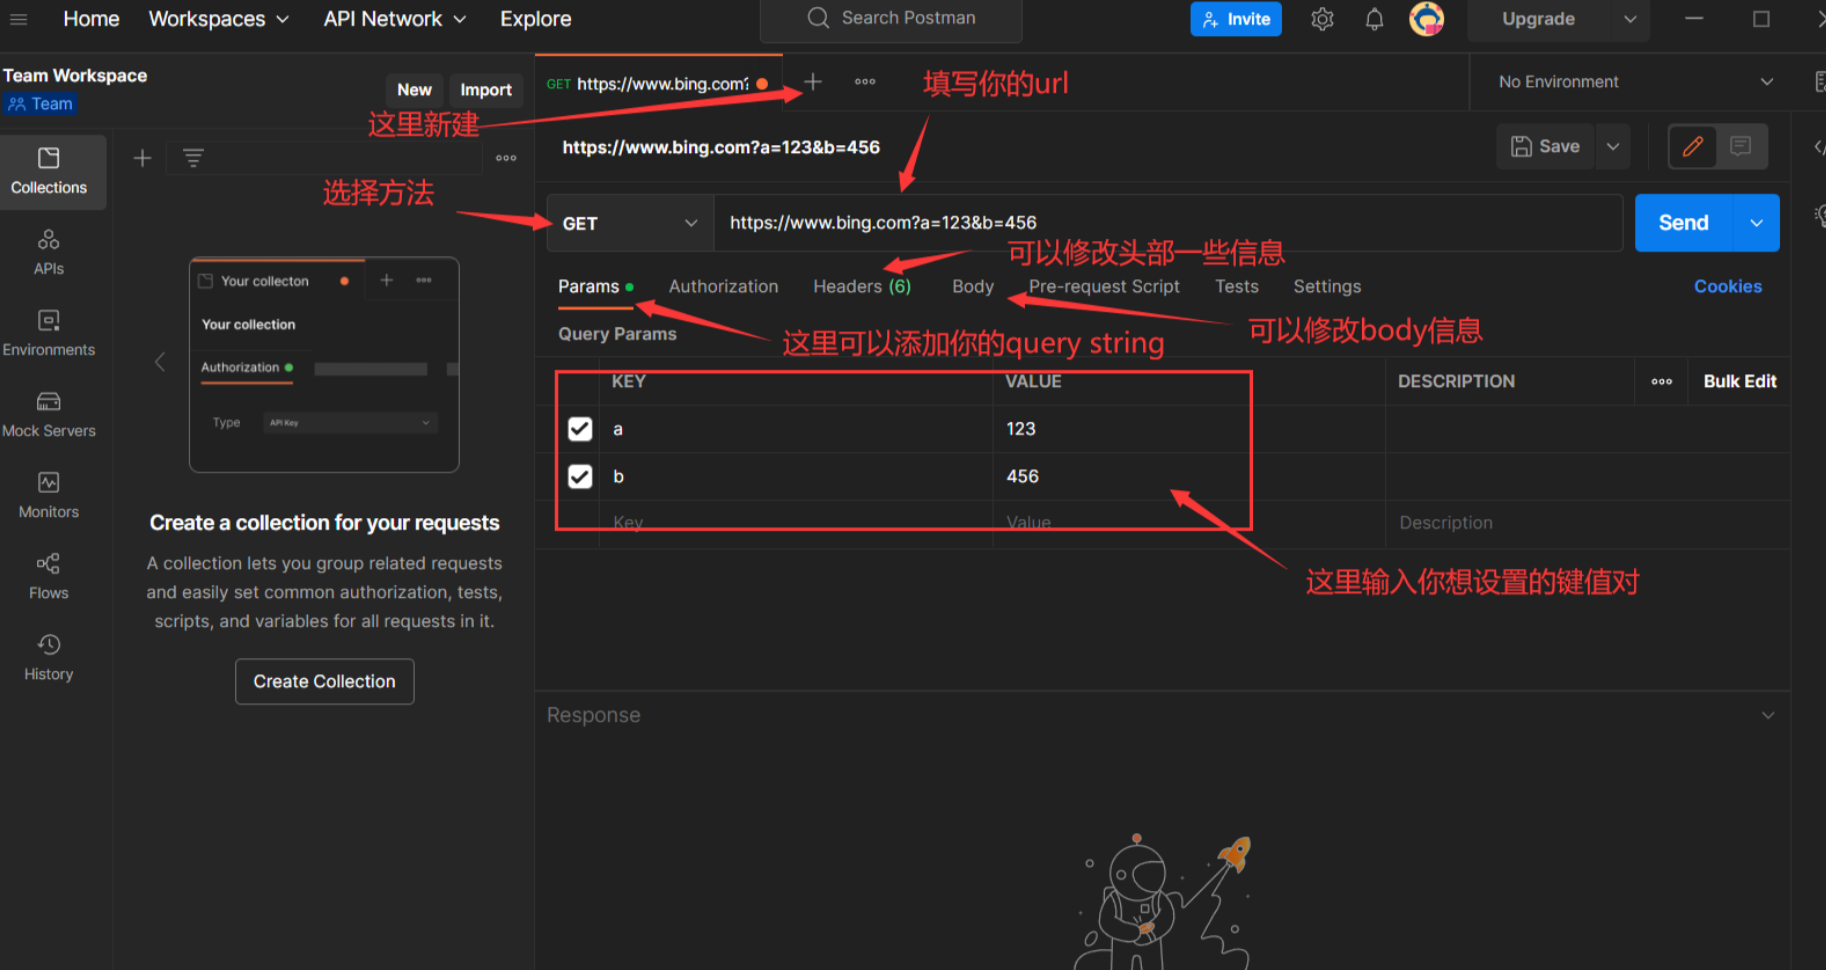Expand the Send options arrow
The image size is (1826, 970).
click(x=1757, y=223)
